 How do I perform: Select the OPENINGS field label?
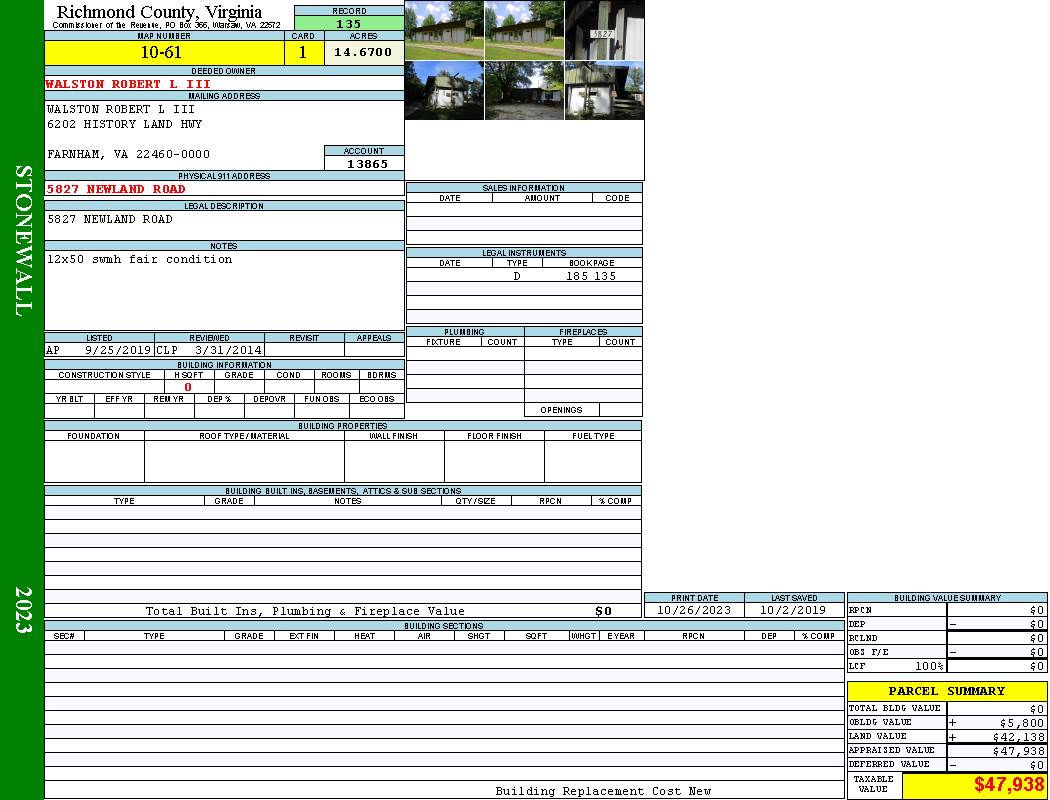(x=561, y=410)
